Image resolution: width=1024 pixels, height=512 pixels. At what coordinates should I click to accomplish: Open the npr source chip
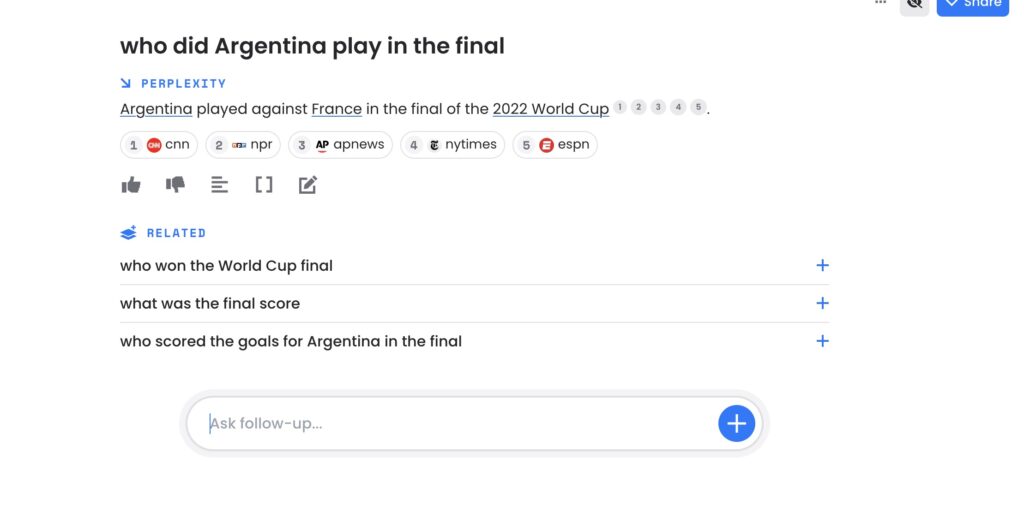pos(243,145)
